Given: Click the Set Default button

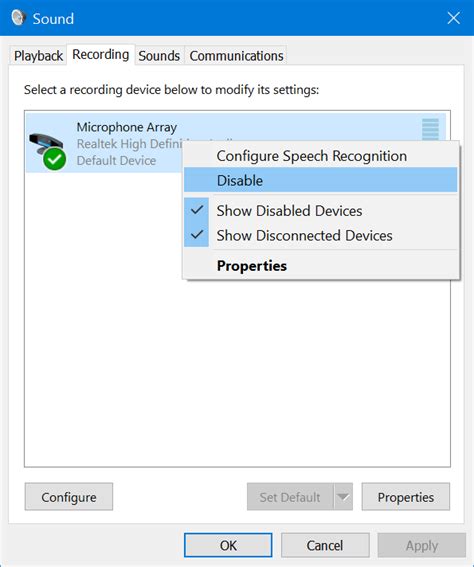Looking at the screenshot, I should pyautogui.click(x=290, y=497).
